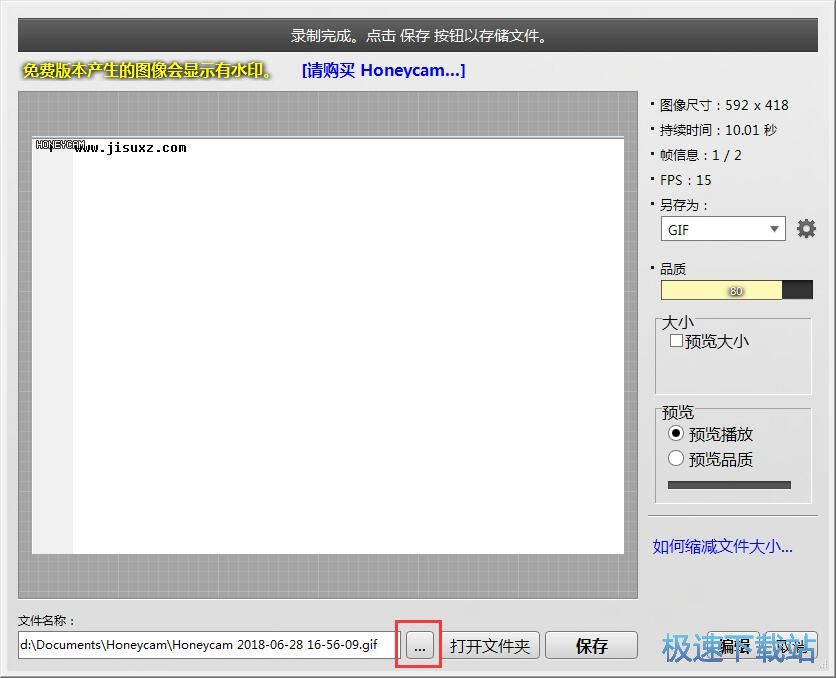Click the recorded GIF preview image
Image resolution: width=836 pixels, height=678 pixels.
[328, 345]
